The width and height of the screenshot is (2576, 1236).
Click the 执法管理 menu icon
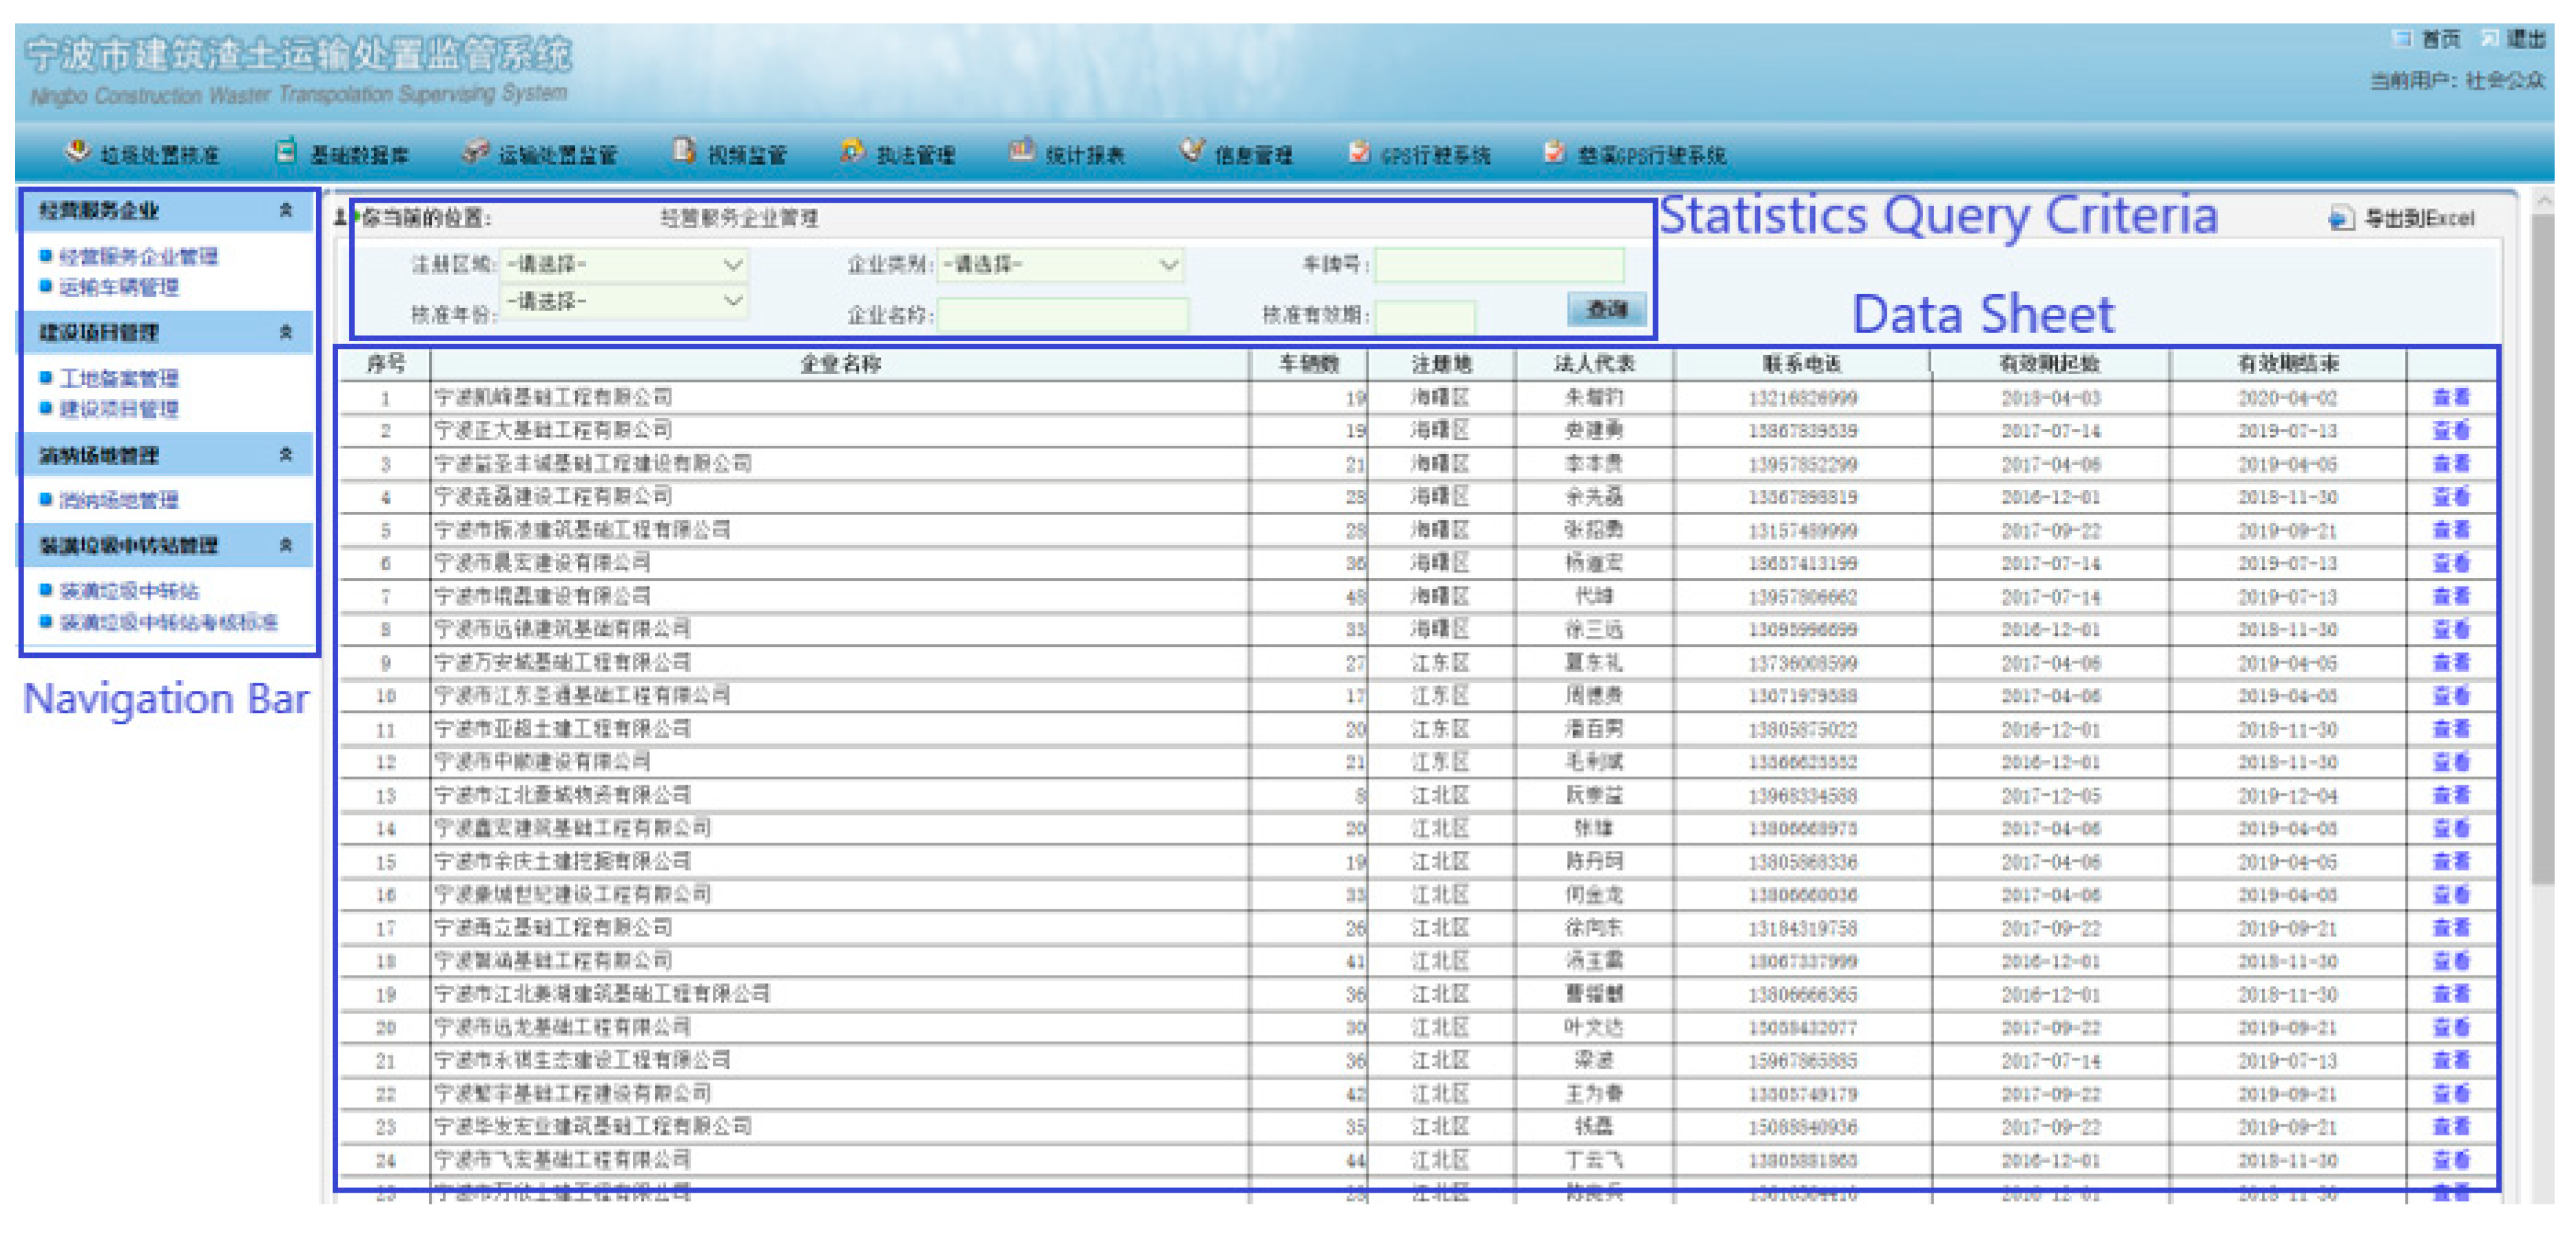[x=852, y=151]
